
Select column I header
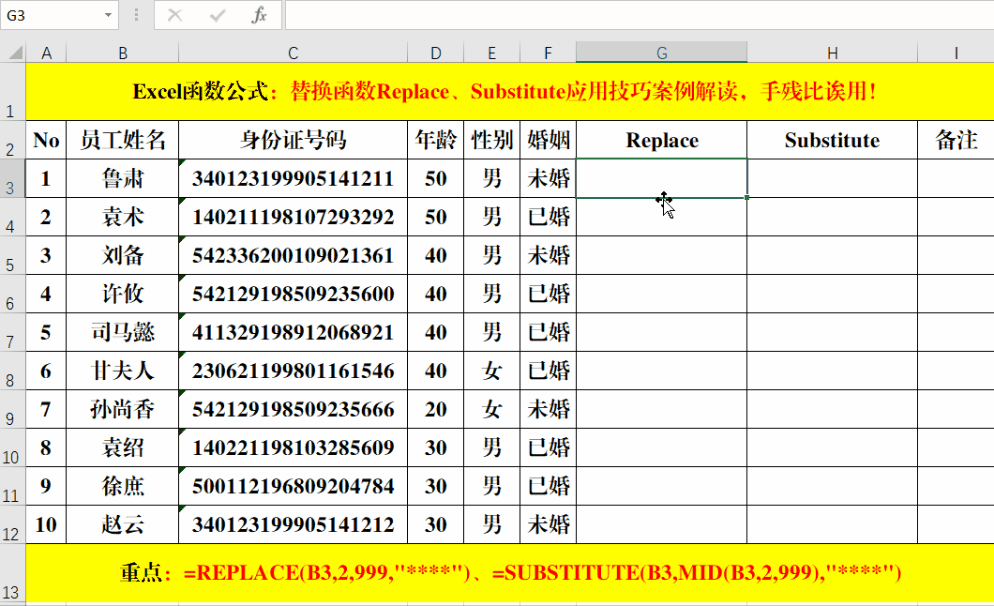coord(956,53)
